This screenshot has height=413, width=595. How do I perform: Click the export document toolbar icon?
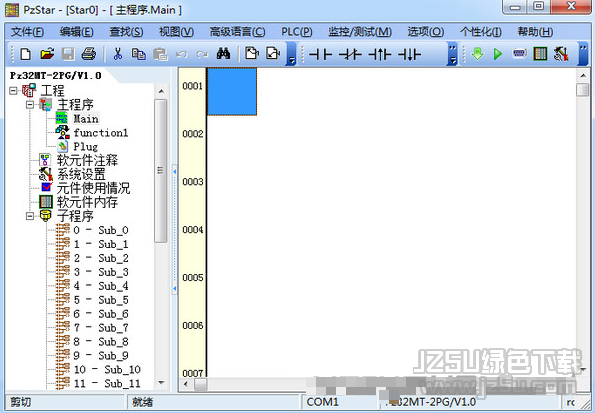273,54
